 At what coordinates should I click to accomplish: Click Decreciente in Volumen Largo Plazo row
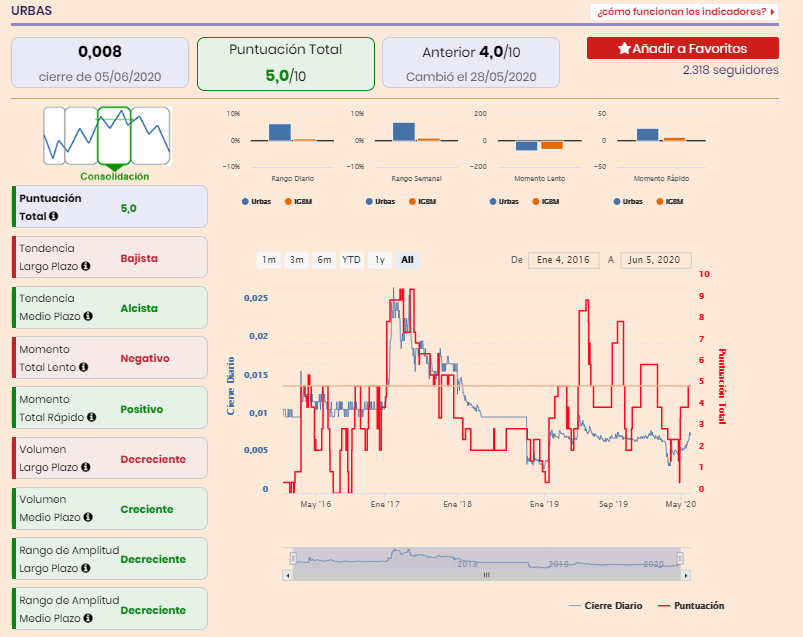[x=153, y=459]
